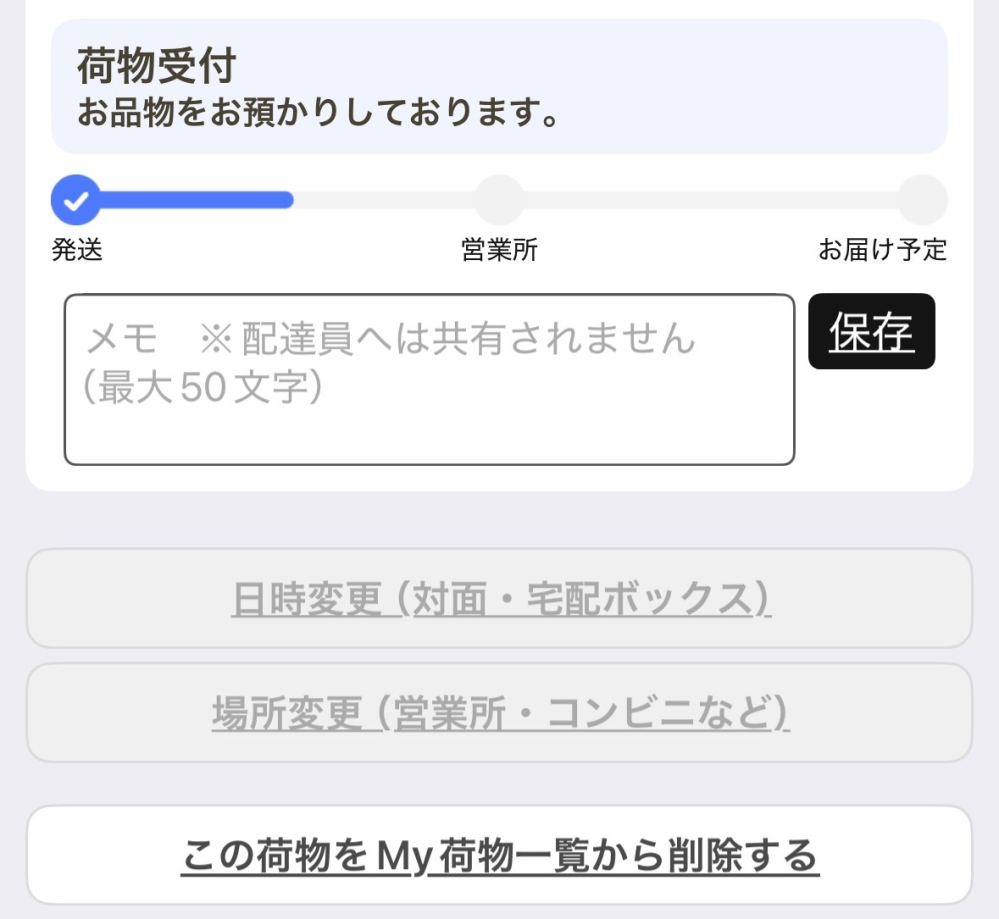Image resolution: width=999 pixels, height=919 pixels.
Task: Tap the memo text input area
Action: click(x=430, y=375)
